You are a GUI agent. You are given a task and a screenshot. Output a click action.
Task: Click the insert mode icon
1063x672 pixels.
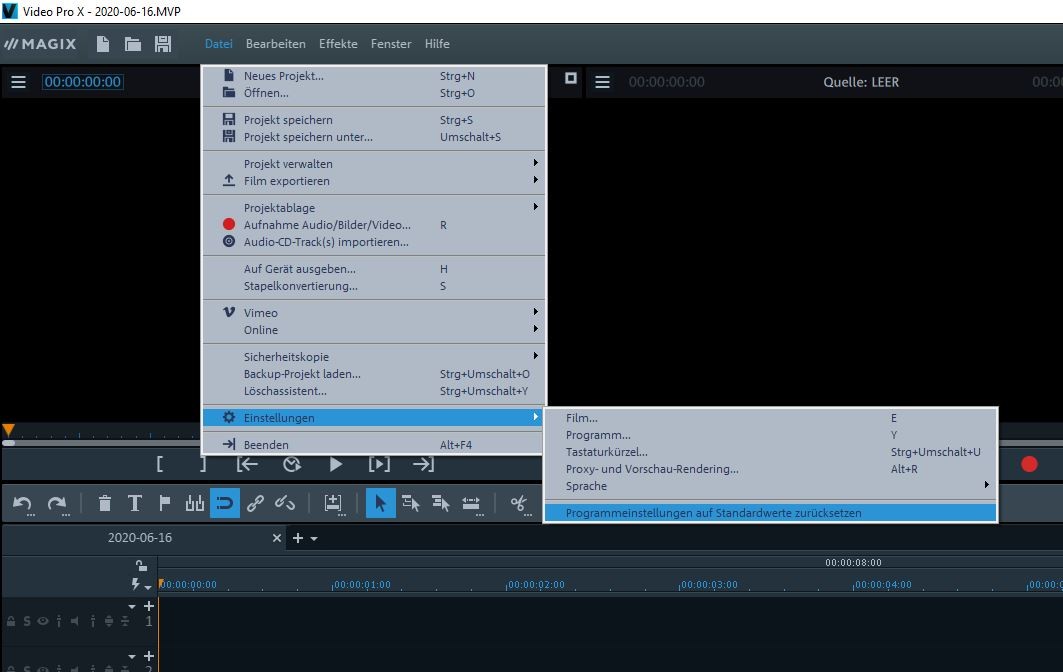tap(333, 503)
